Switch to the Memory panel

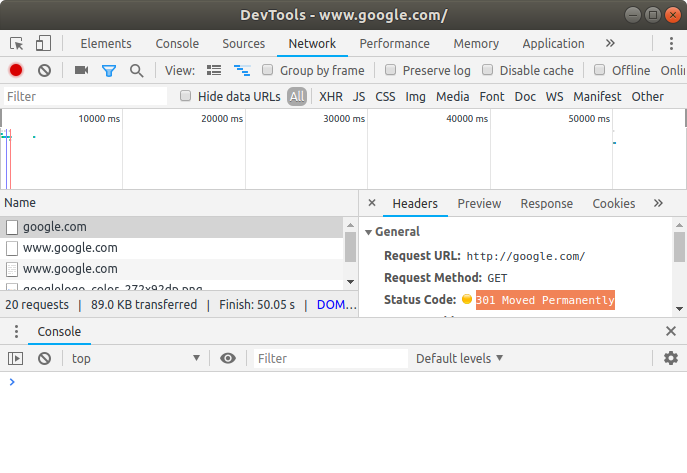pyautogui.click(x=476, y=44)
